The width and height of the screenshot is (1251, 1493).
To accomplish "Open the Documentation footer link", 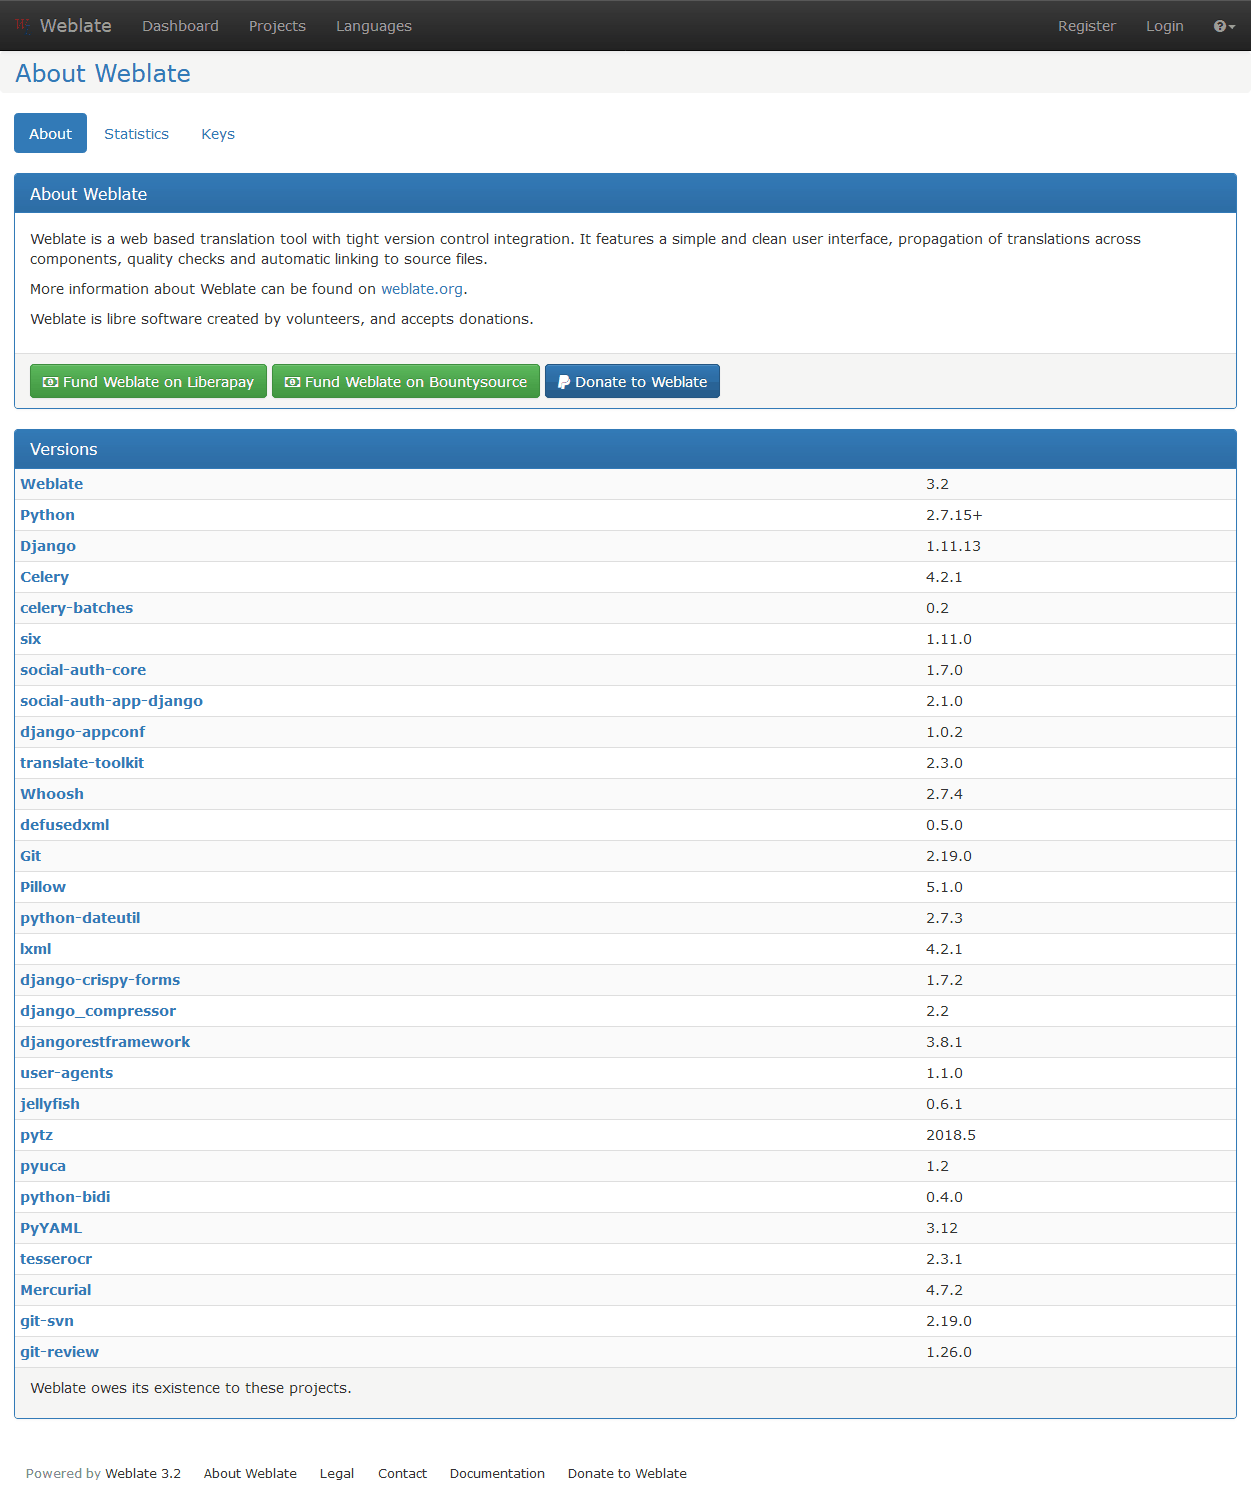I will click(497, 1473).
